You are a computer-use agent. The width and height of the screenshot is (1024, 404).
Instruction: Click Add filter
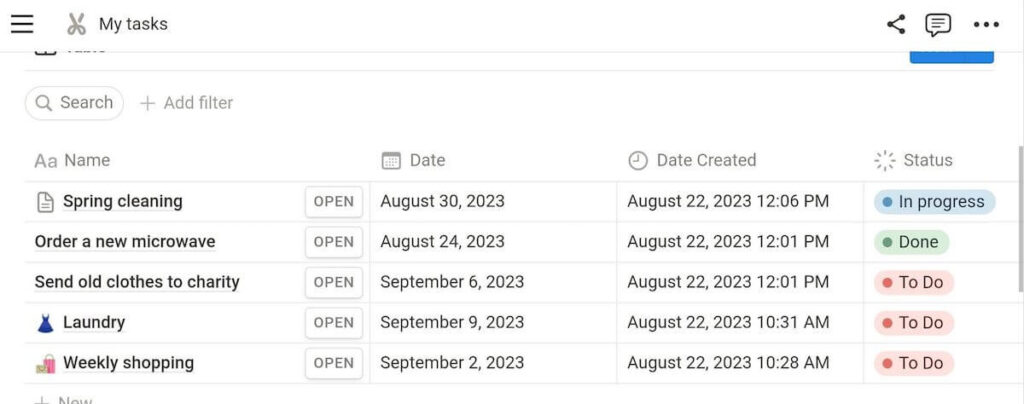pos(187,103)
